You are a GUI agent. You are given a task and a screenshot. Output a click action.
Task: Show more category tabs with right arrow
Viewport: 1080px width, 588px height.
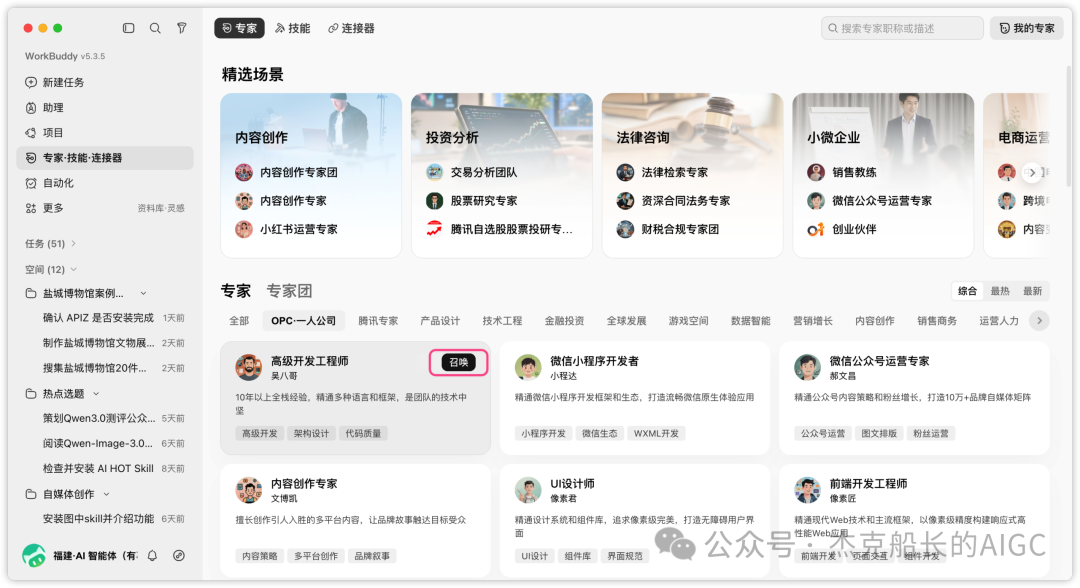(x=1039, y=321)
